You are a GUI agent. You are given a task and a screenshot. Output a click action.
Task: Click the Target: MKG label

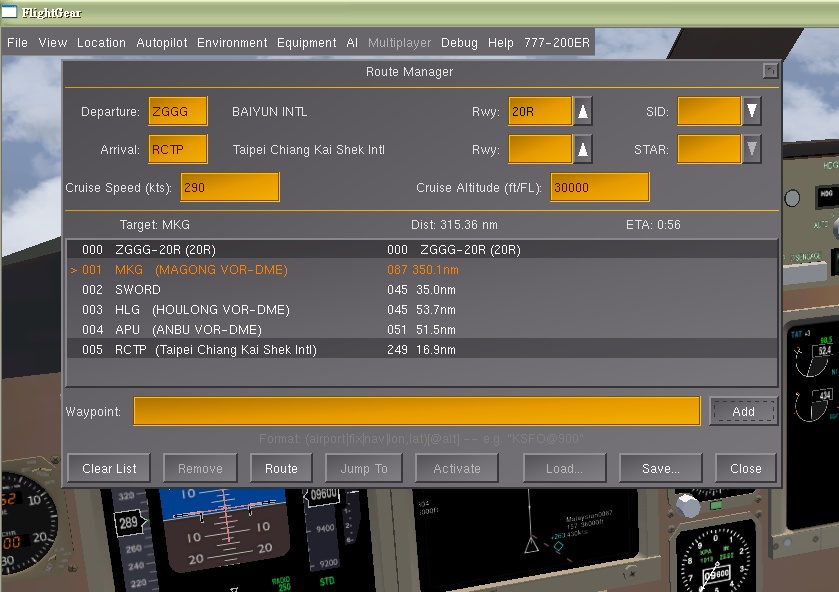pyautogui.click(x=155, y=225)
